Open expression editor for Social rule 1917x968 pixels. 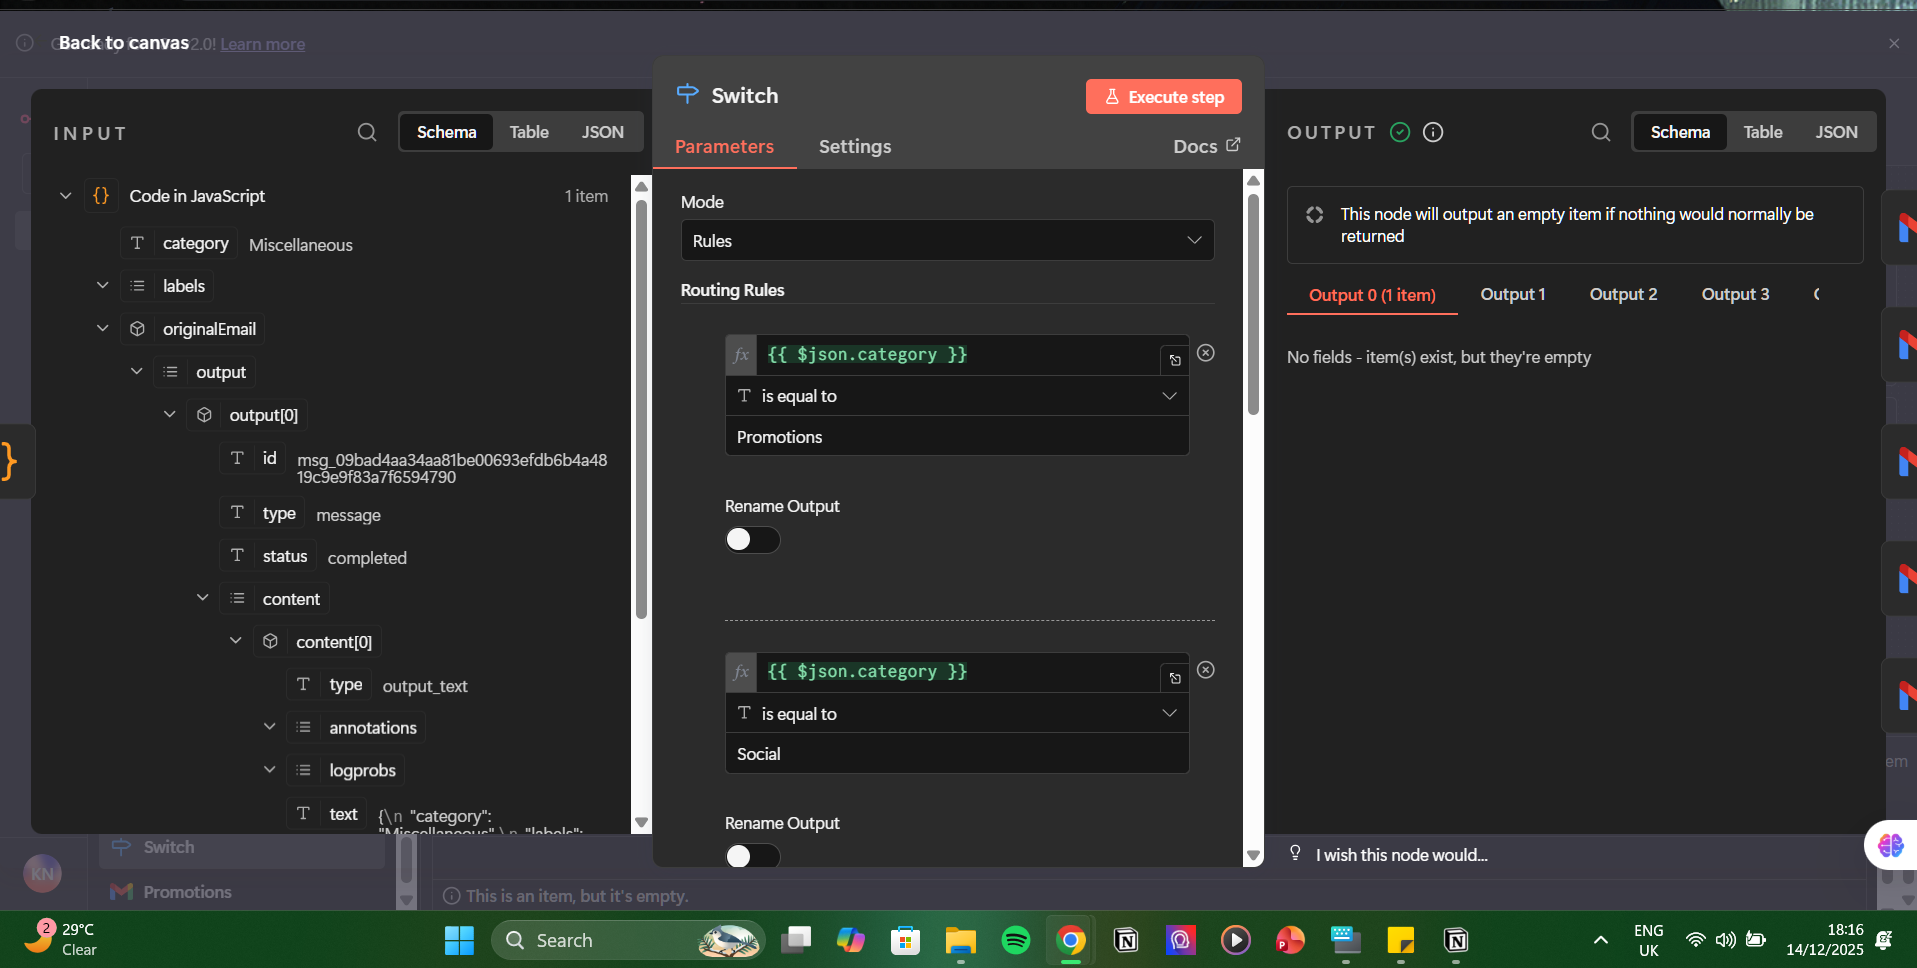point(1175,677)
